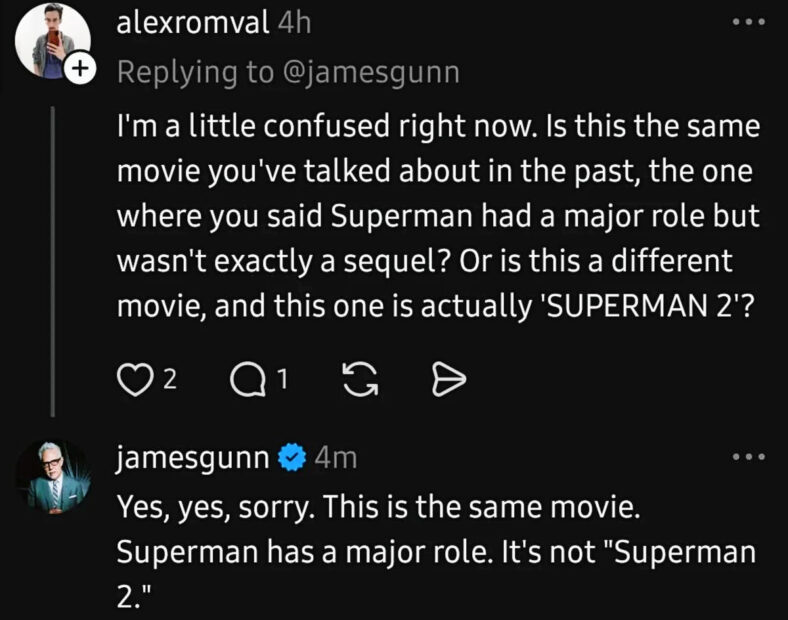
Task: Open the three-dot menu on alexromval's post
Action: point(747,23)
